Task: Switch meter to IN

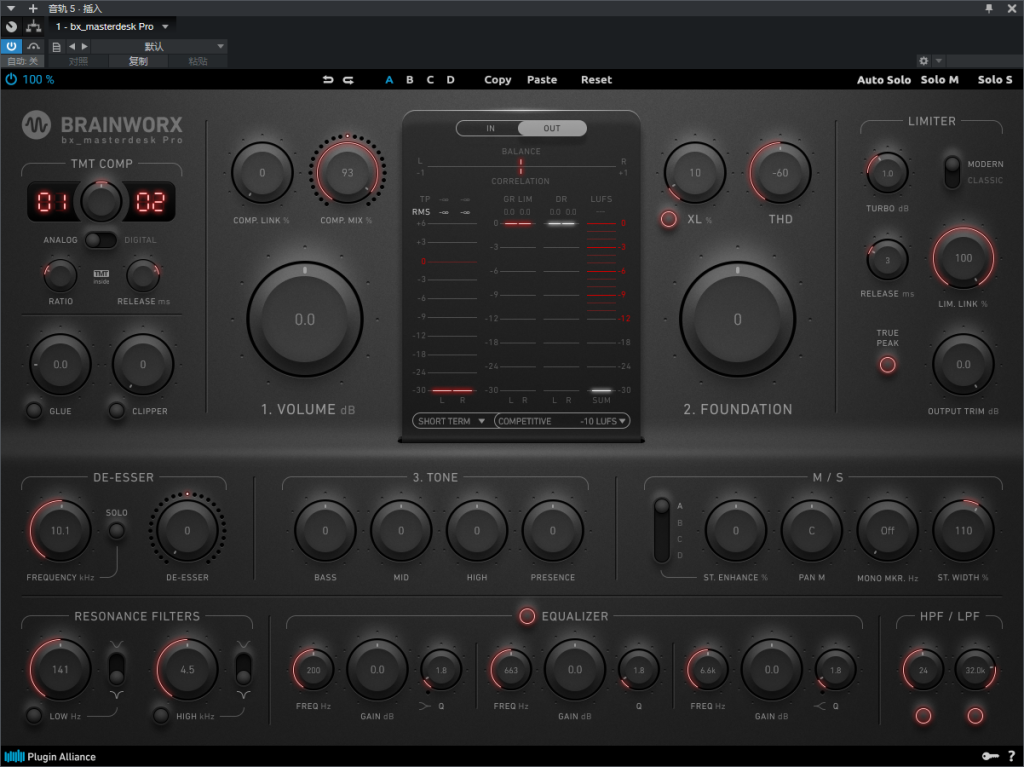Action: pyautogui.click(x=489, y=128)
